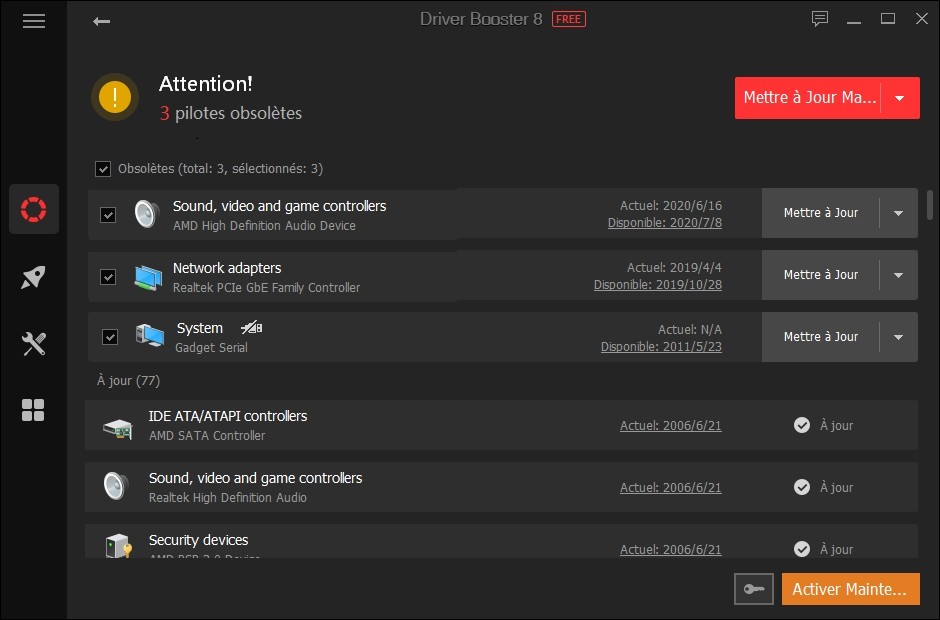Click the Security devices icon
The image size is (940, 620).
tap(119, 545)
